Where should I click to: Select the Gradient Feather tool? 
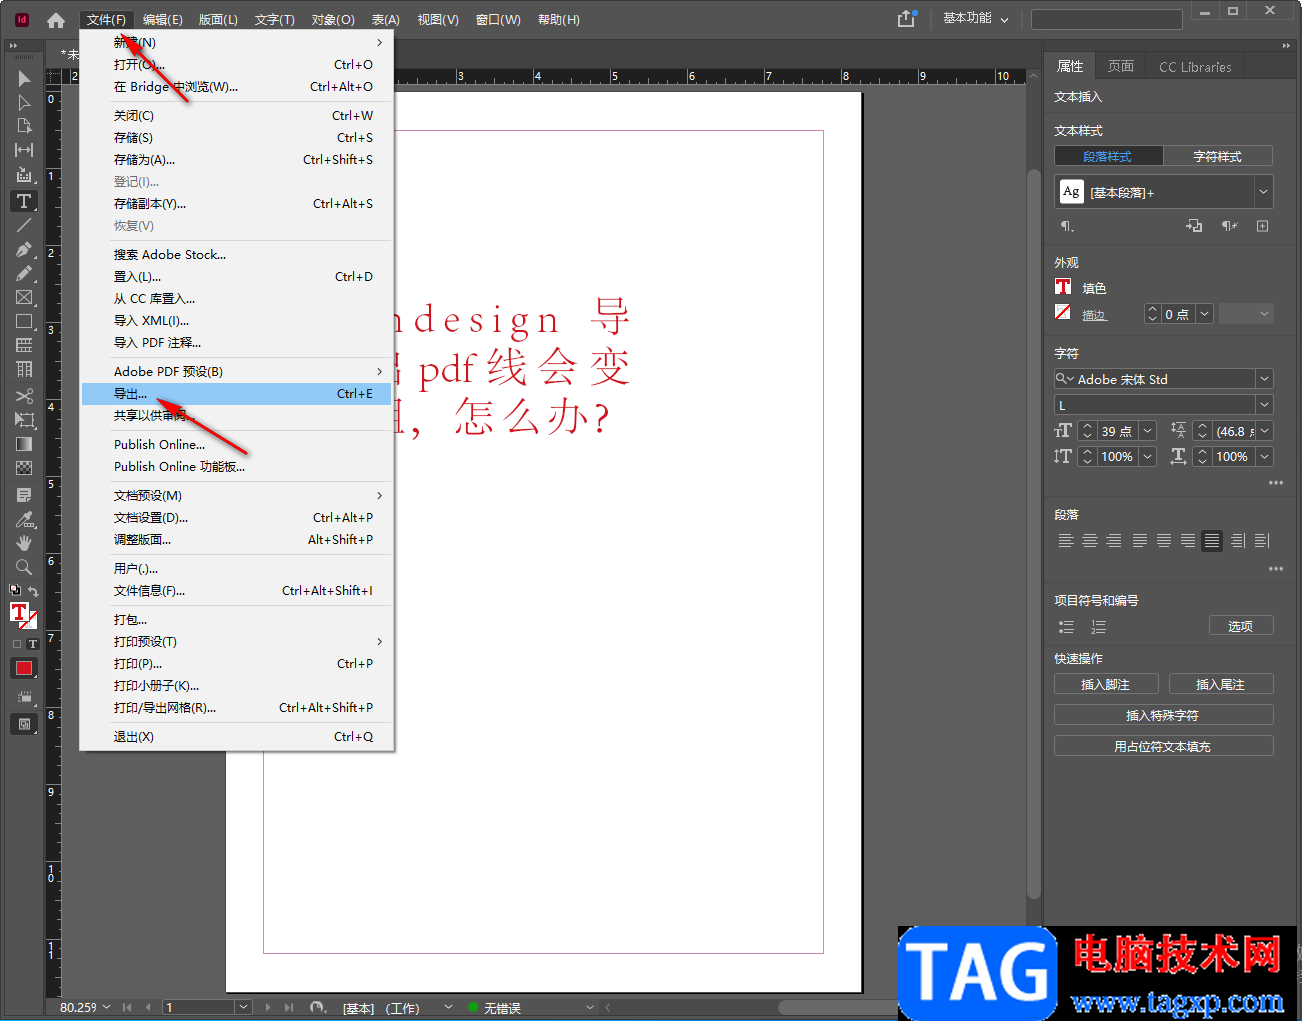pos(24,468)
